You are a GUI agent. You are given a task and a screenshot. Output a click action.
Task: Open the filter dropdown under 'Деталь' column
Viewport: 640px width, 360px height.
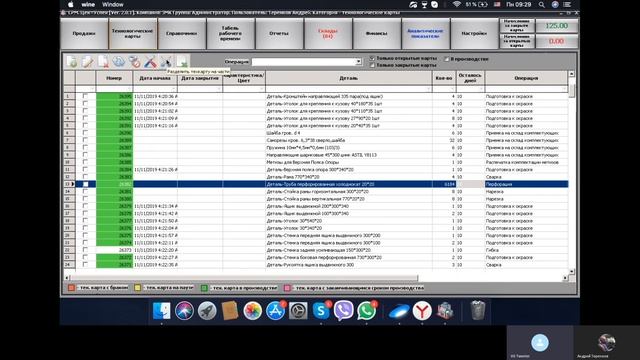(x=429, y=89)
